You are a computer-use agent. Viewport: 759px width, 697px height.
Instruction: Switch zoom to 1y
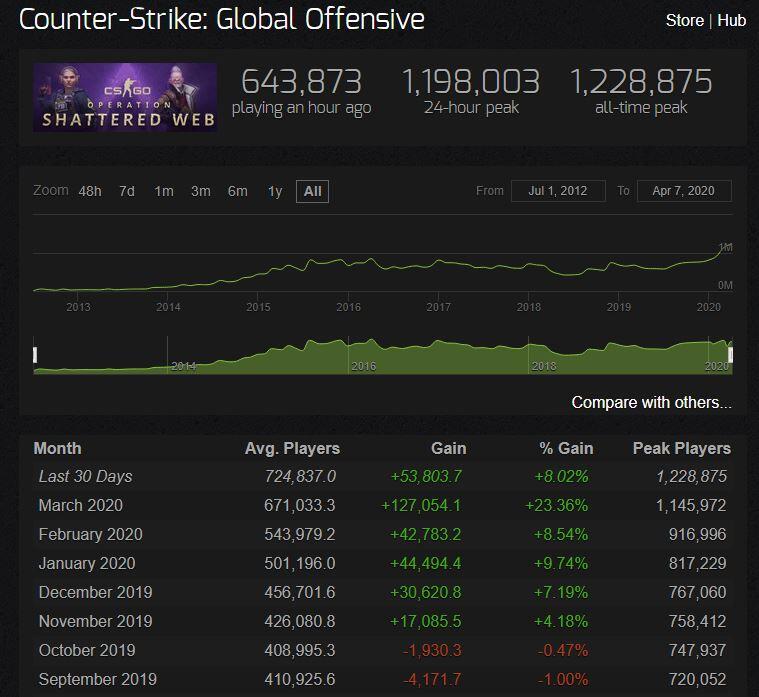(275, 191)
